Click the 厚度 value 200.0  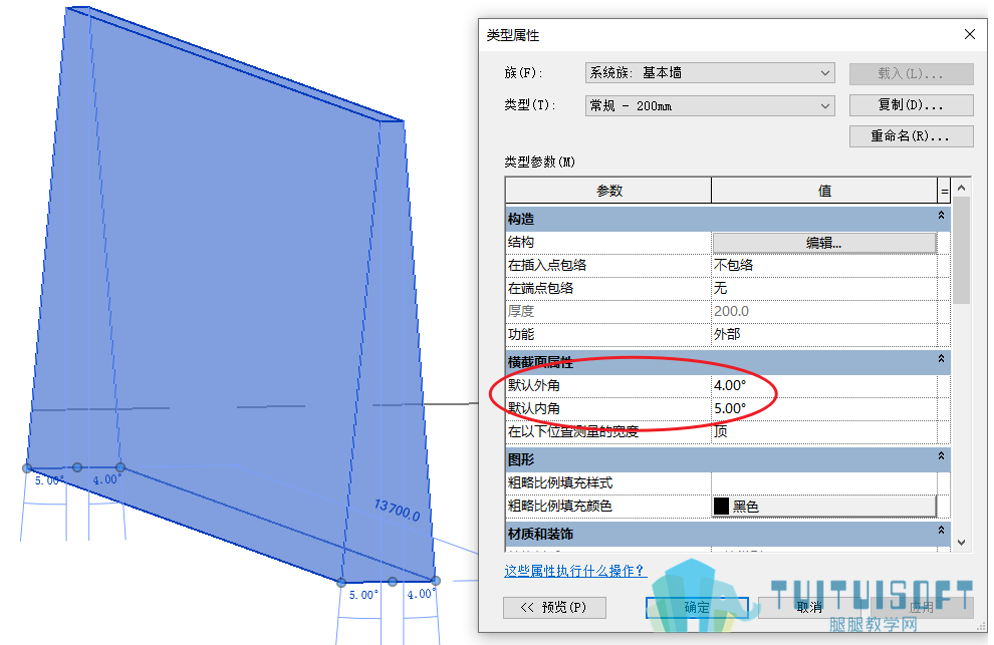click(x=823, y=311)
